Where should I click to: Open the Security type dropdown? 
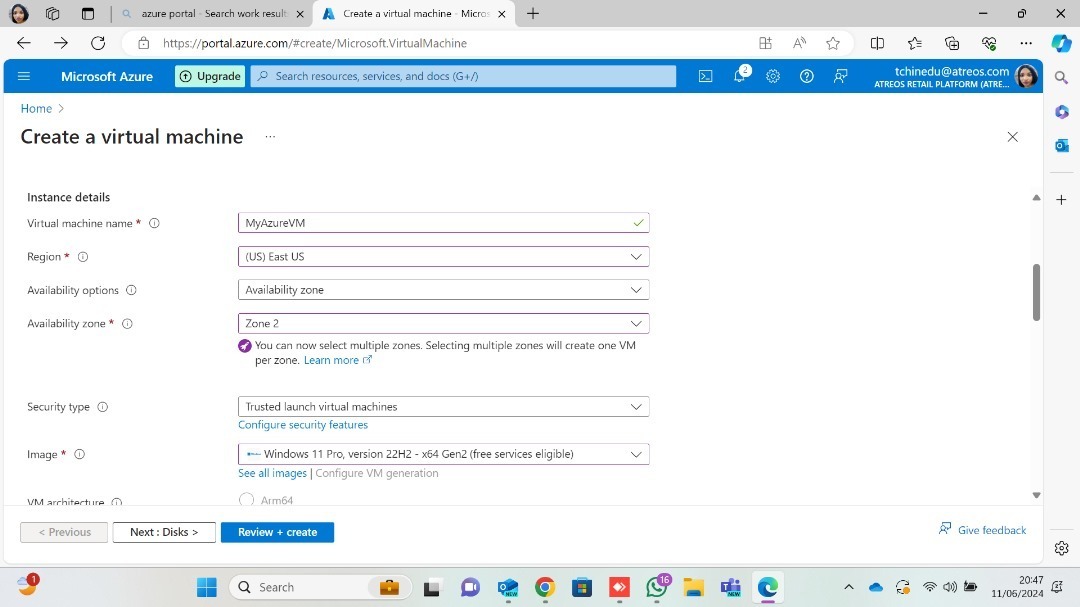pyautogui.click(x=444, y=407)
